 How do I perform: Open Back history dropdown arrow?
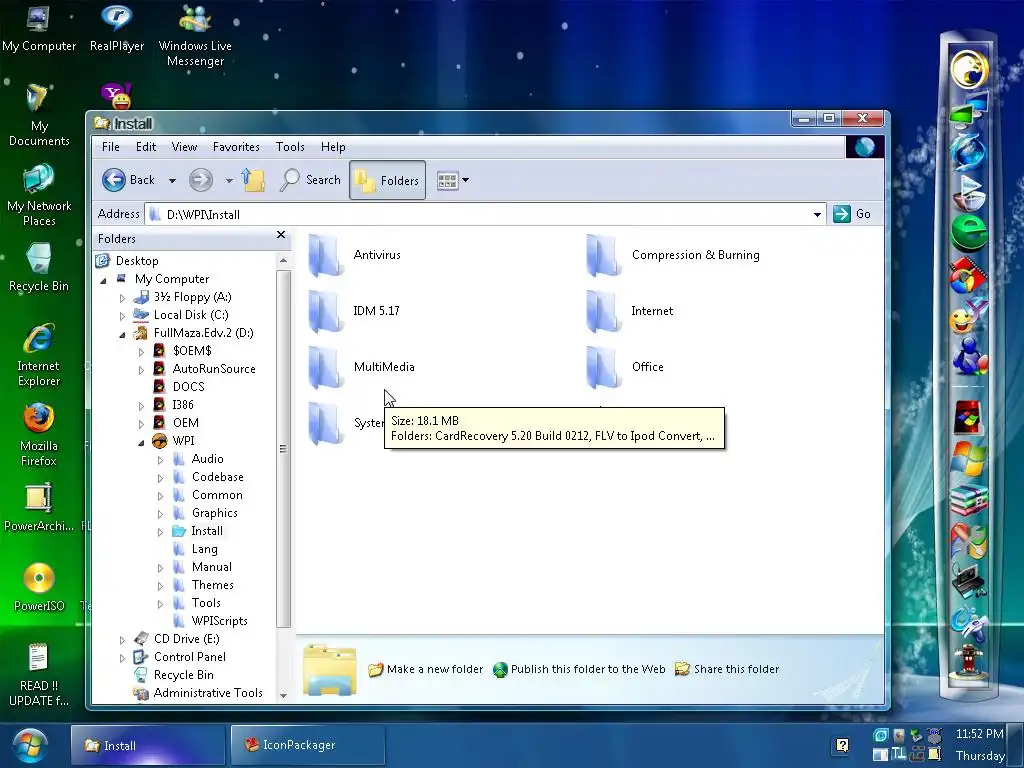172,180
